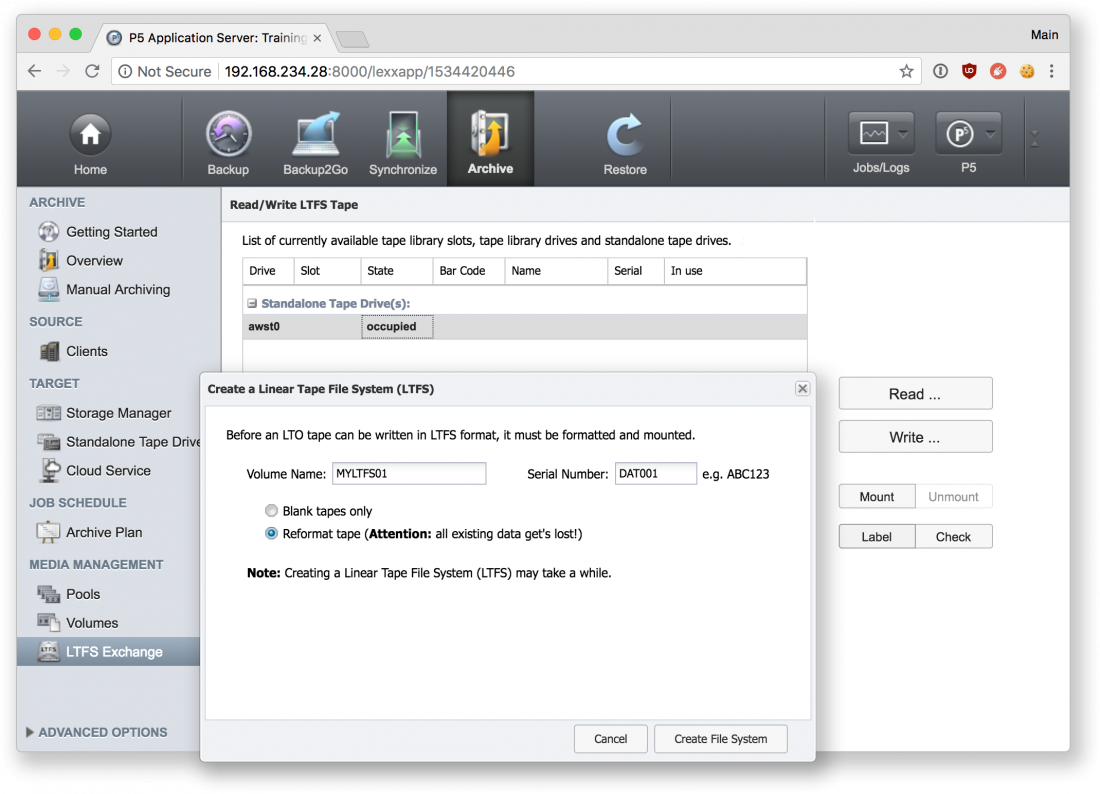The image size is (1100, 794).
Task: Click the browser address bar URL
Action: point(370,71)
